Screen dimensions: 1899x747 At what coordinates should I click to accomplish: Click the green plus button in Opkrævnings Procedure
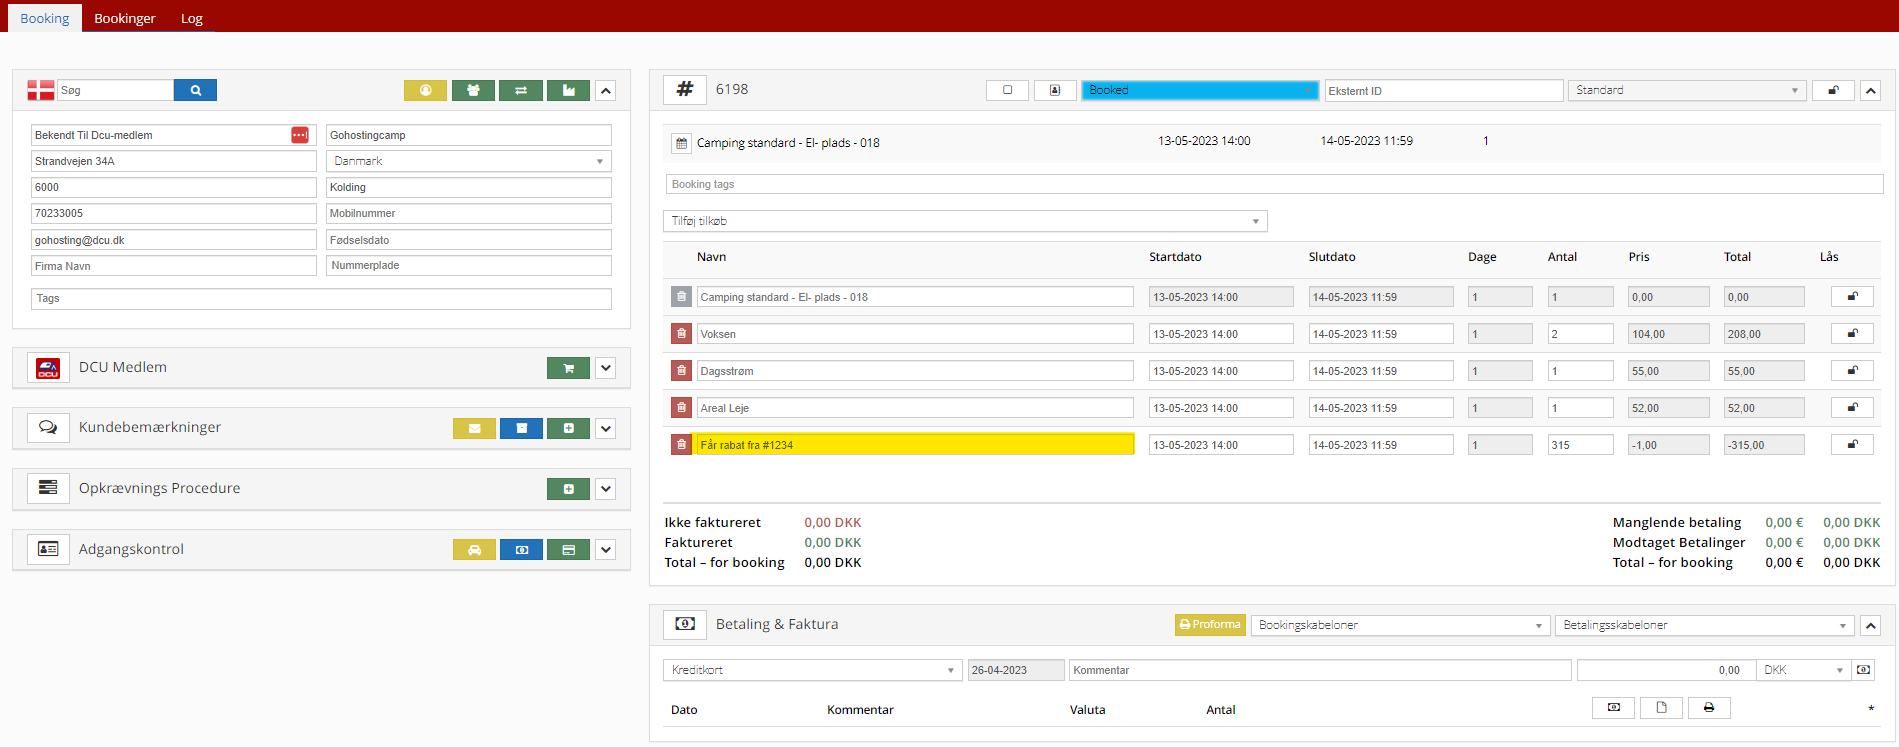point(568,489)
